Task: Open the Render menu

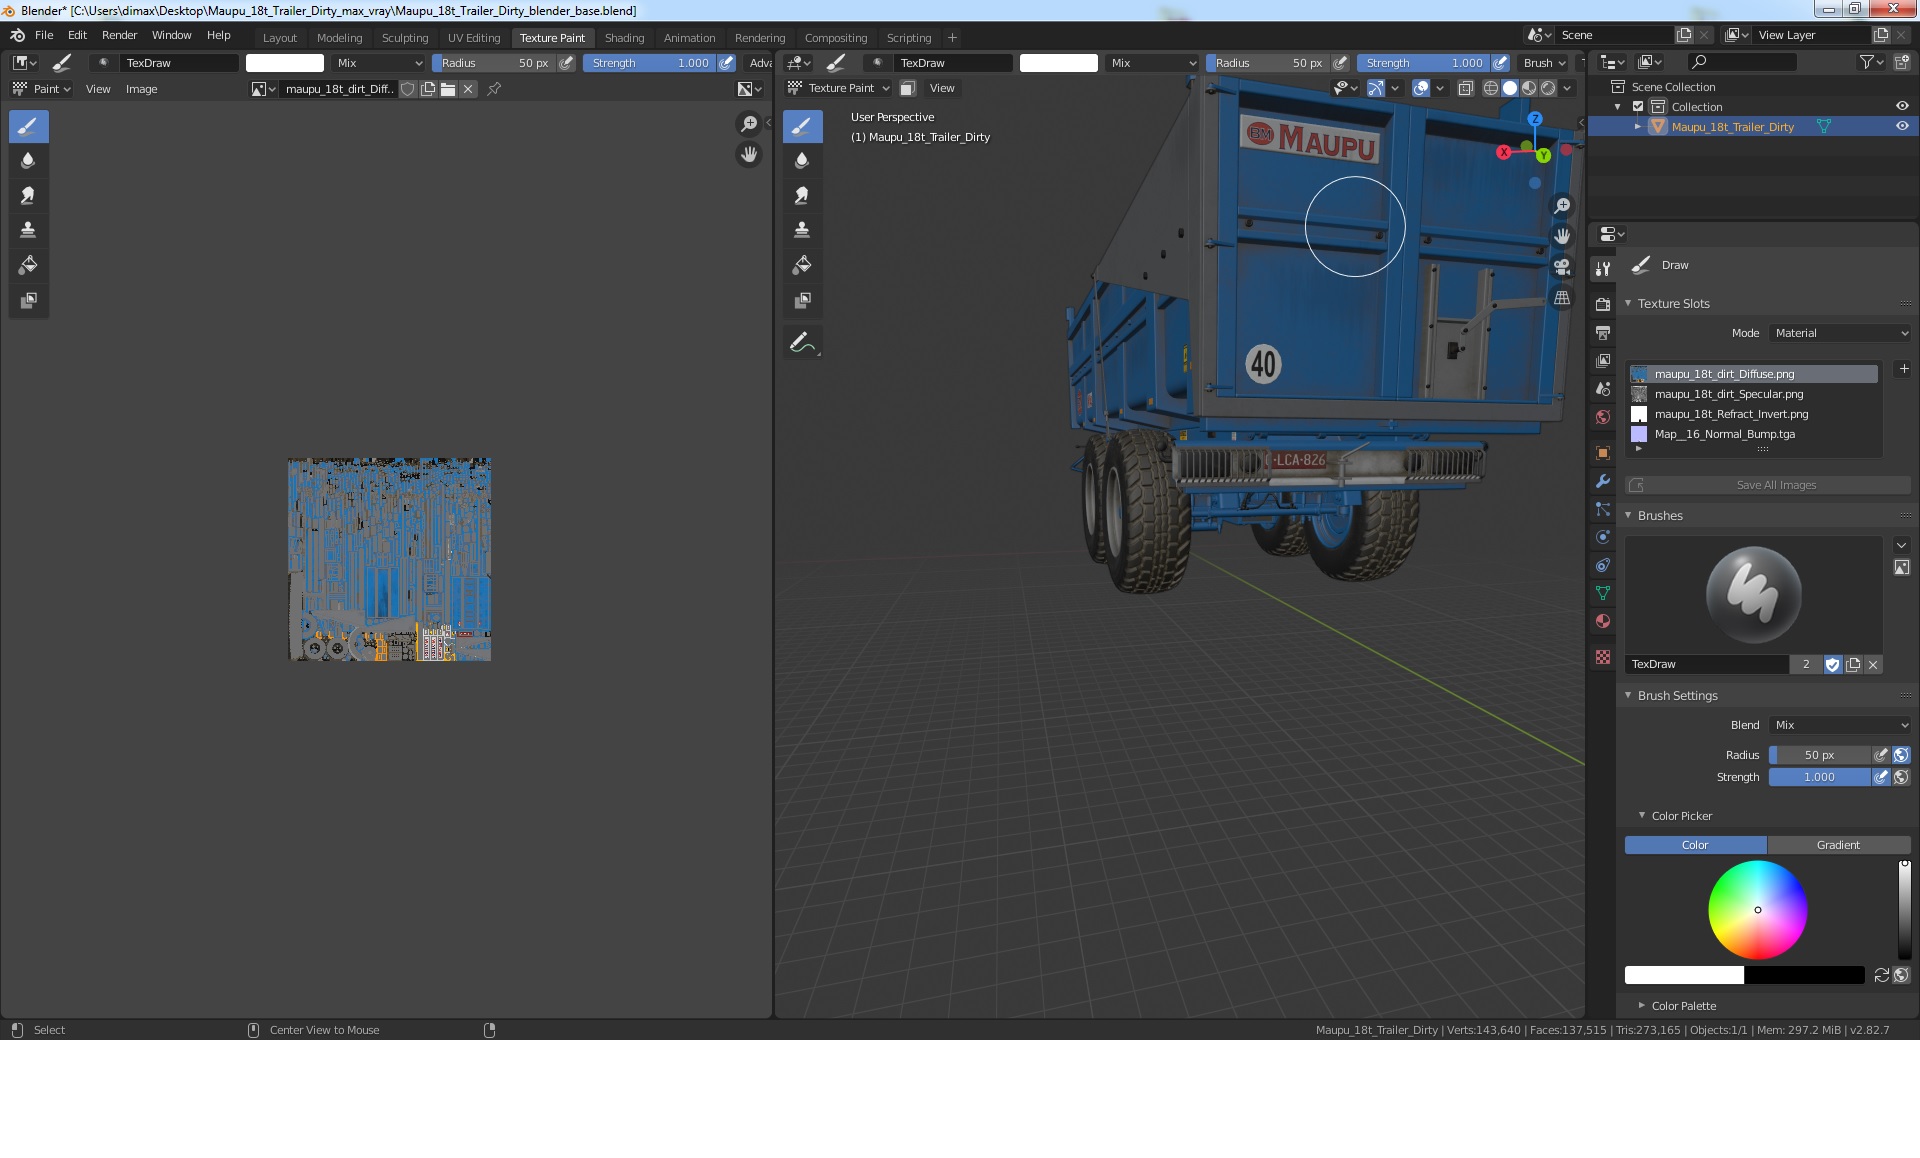Action: (119, 35)
